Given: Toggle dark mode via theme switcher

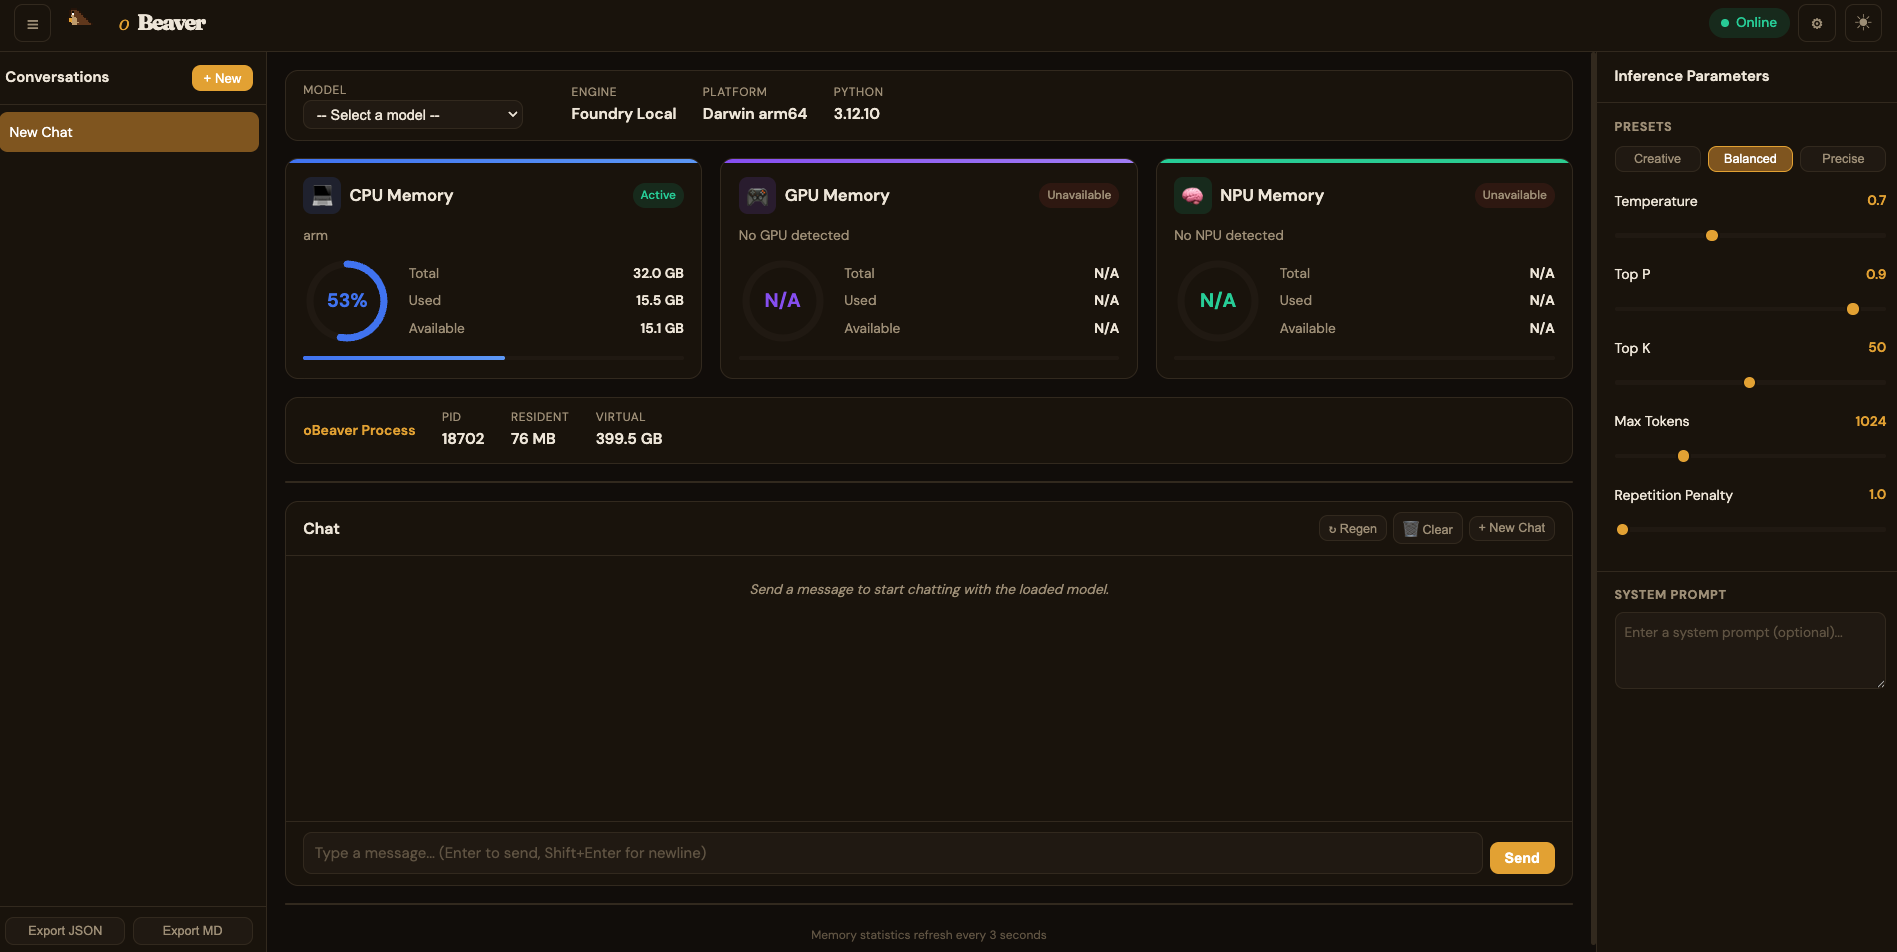Looking at the screenshot, I should (1864, 22).
